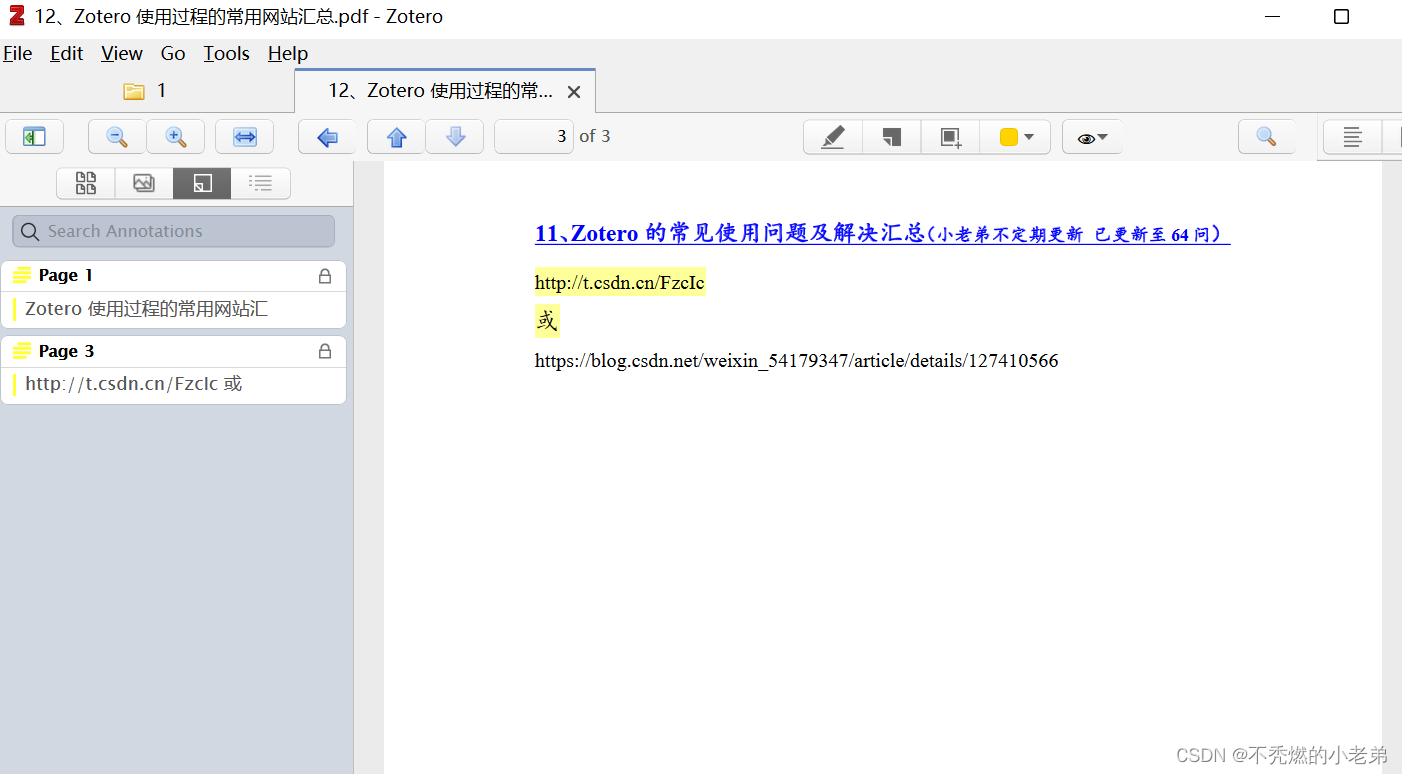Go back with the left arrow
Viewport: 1402px width, 774px height.
(327, 137)
